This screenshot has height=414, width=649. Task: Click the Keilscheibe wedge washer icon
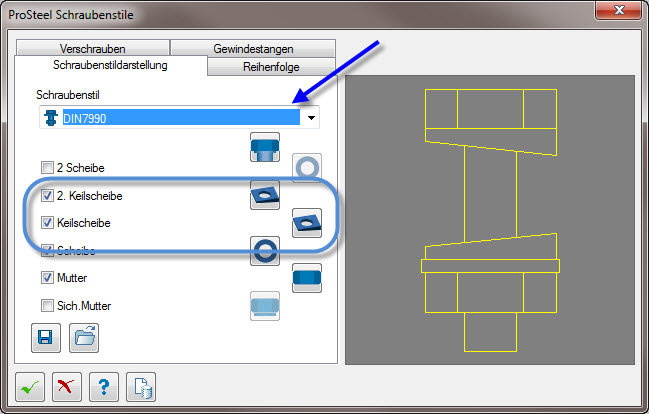pos(307,223)
